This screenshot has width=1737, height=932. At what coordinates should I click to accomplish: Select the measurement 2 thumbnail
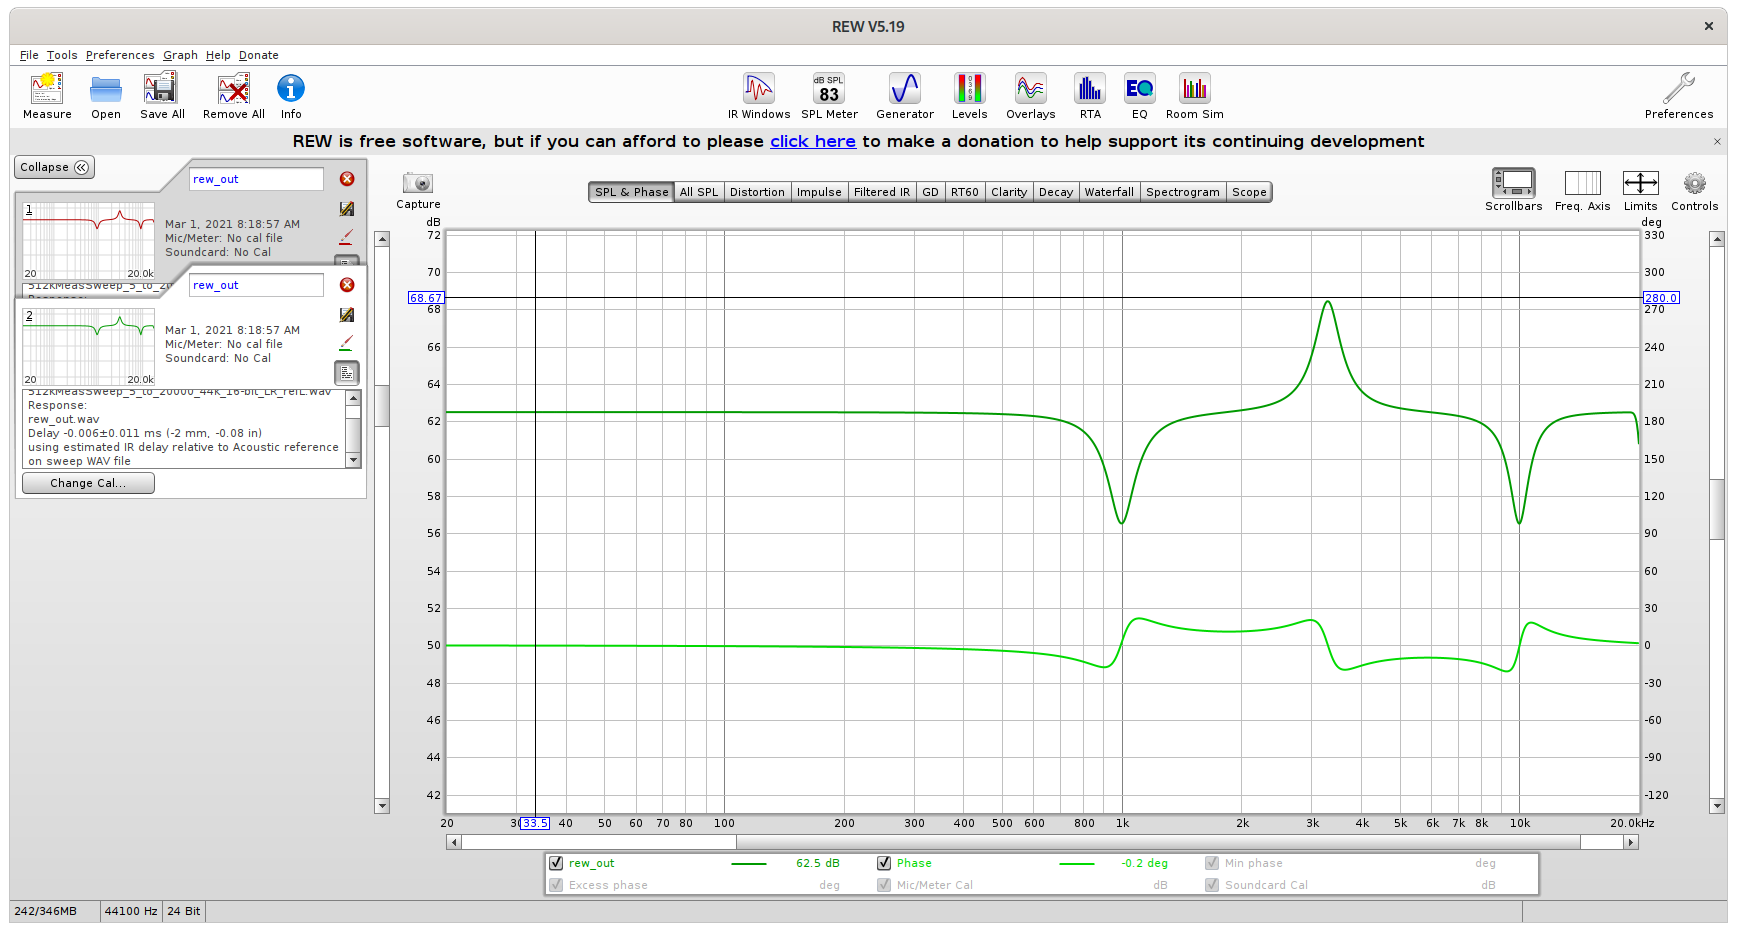tap(88, 347)
